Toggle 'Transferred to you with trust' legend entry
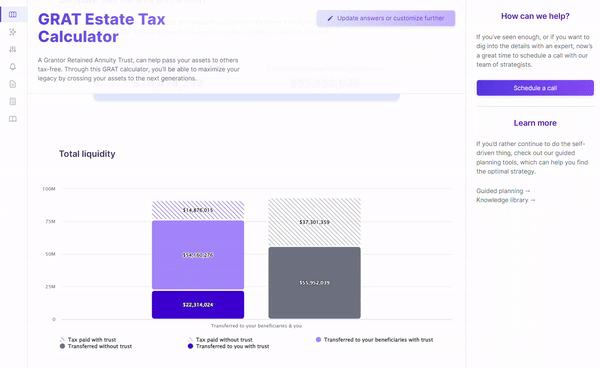The image size is (600, 368). pos(228,346)
